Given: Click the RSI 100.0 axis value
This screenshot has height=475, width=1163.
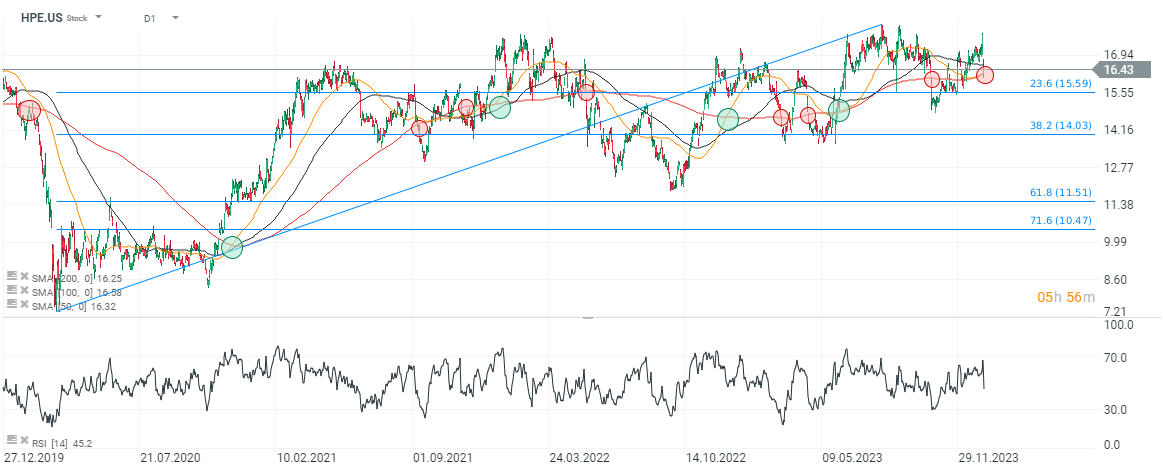Looking at the screenshot, I should coord(1118,325).
